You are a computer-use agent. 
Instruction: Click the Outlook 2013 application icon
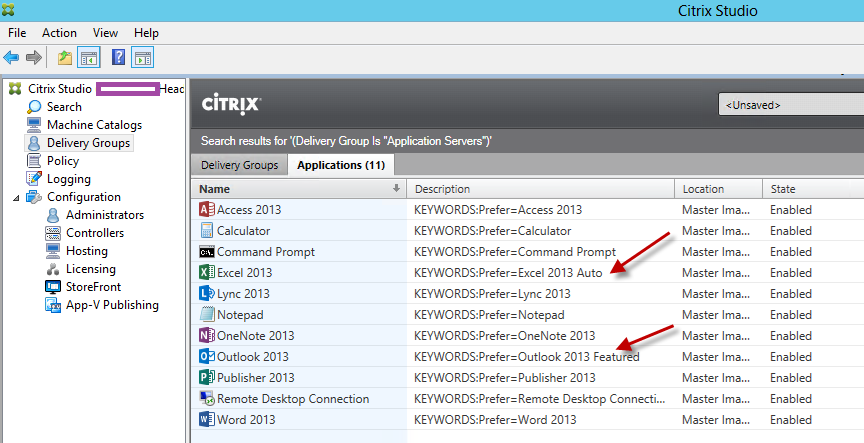point(207,356)
